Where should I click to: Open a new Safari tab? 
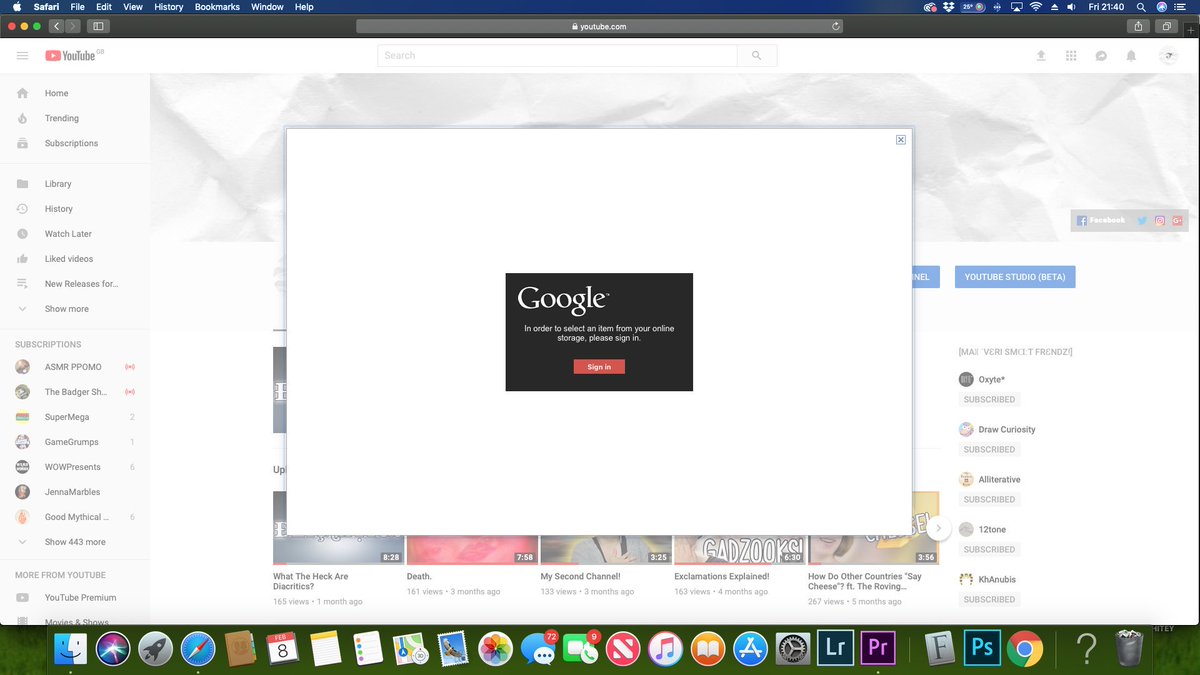click(x=1190, y=31)
